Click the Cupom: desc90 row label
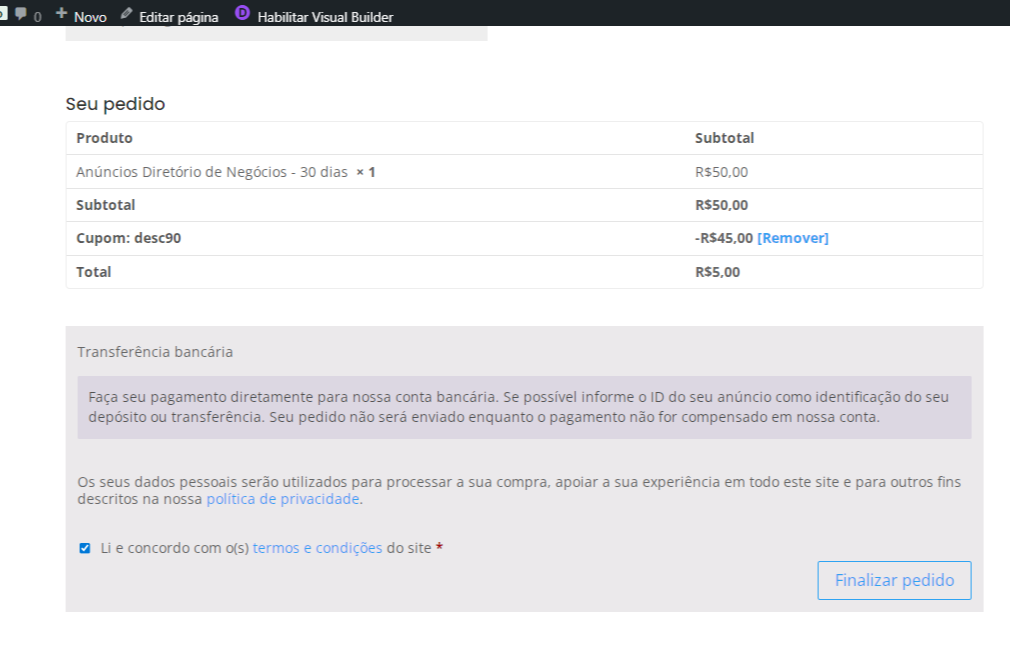 click(128, 238)
